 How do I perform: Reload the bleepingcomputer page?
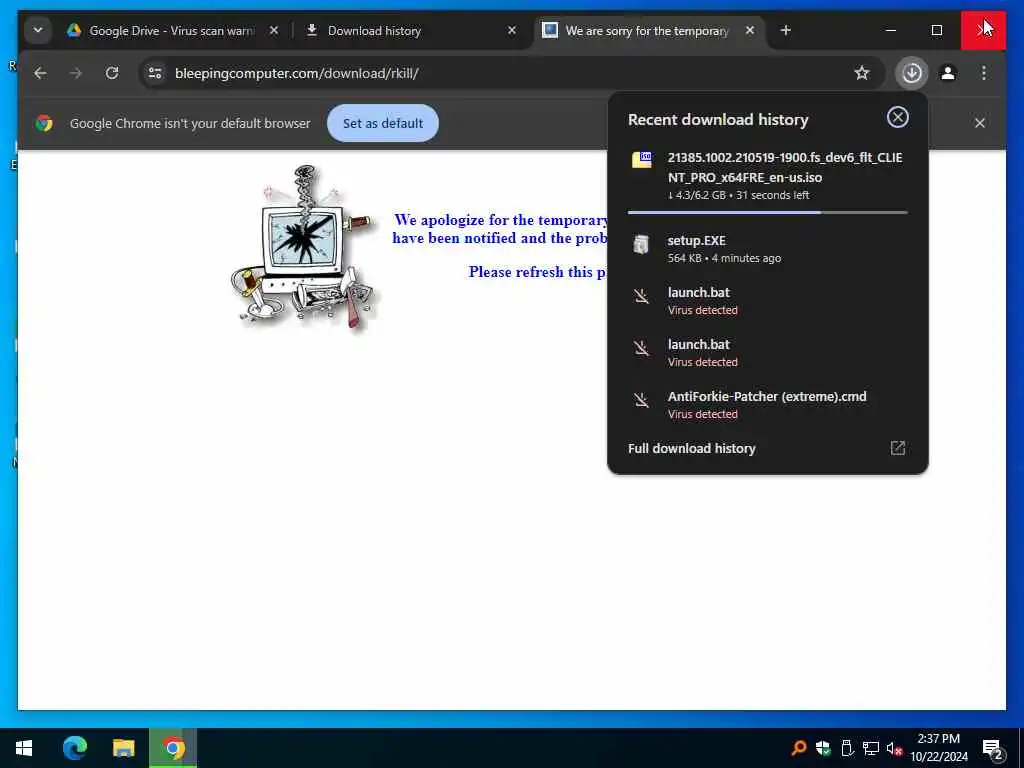[112, 73]
